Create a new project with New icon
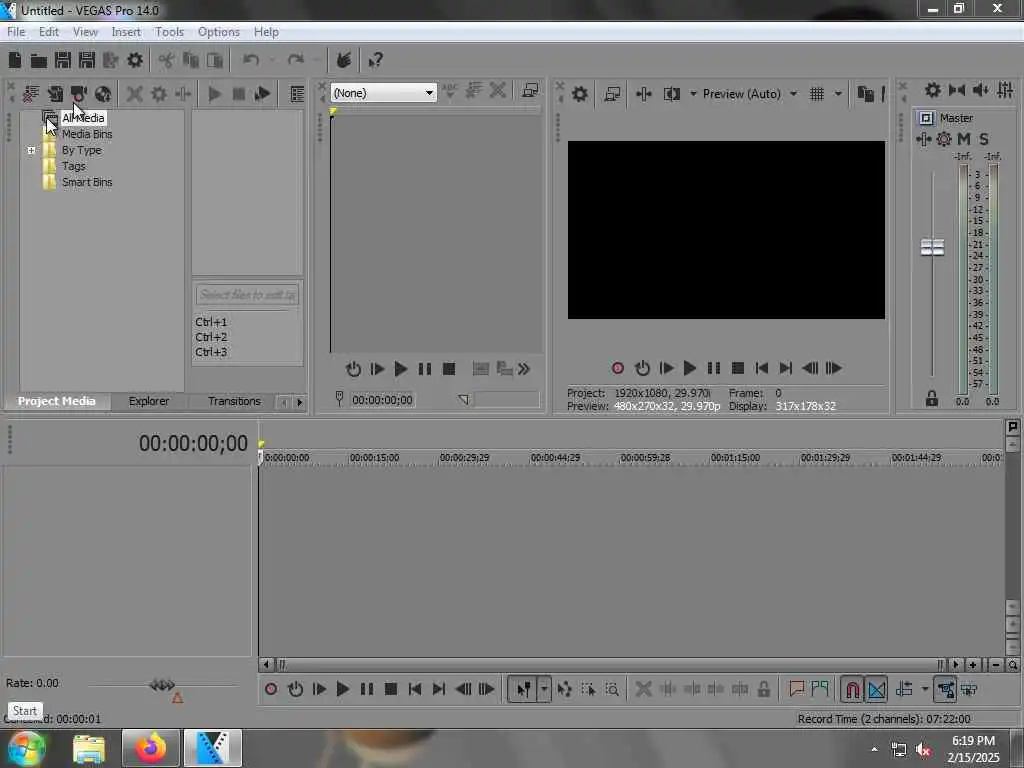 click(x=14, y=60)
